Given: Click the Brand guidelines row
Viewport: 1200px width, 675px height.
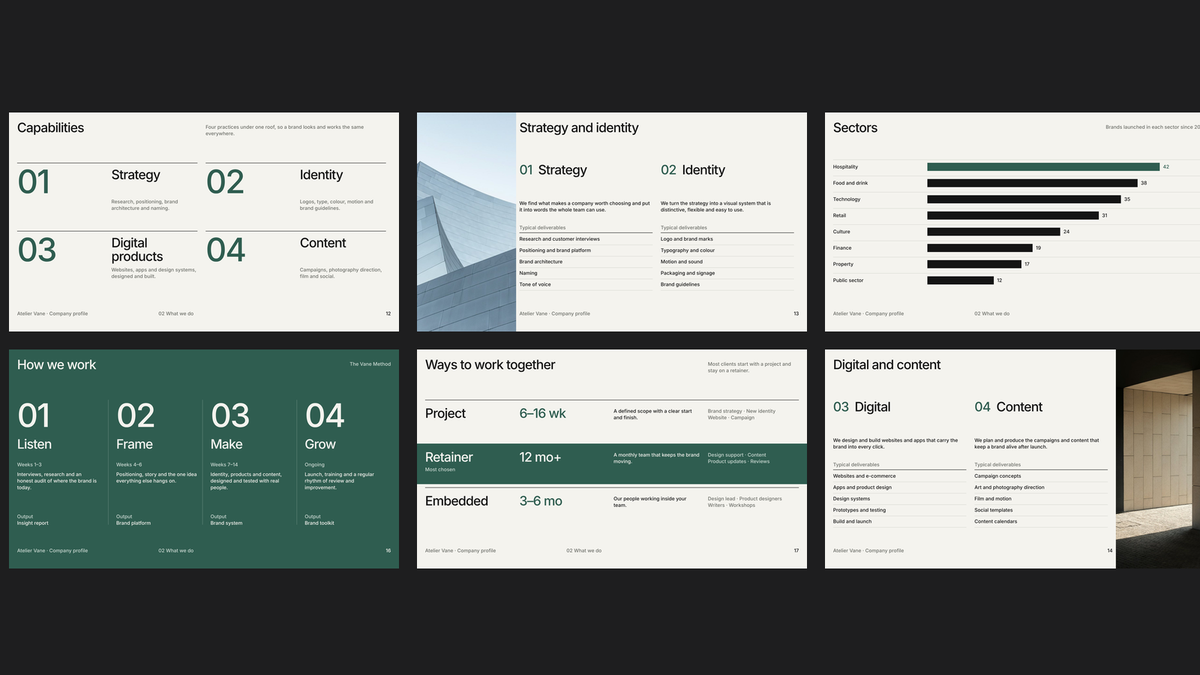Looking at the screenshot, I should click(x=727, y=284).
